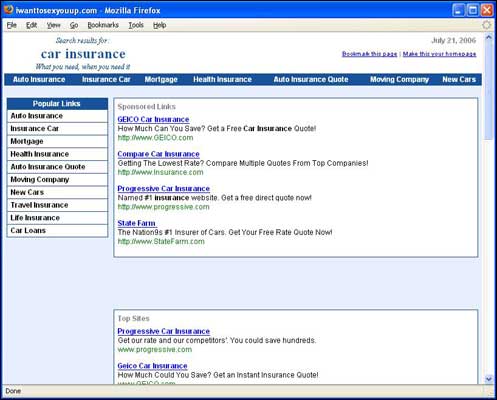The image size is (497, 400).
Task: Open the Bookmarks menu
Action: tap(103, 25)
